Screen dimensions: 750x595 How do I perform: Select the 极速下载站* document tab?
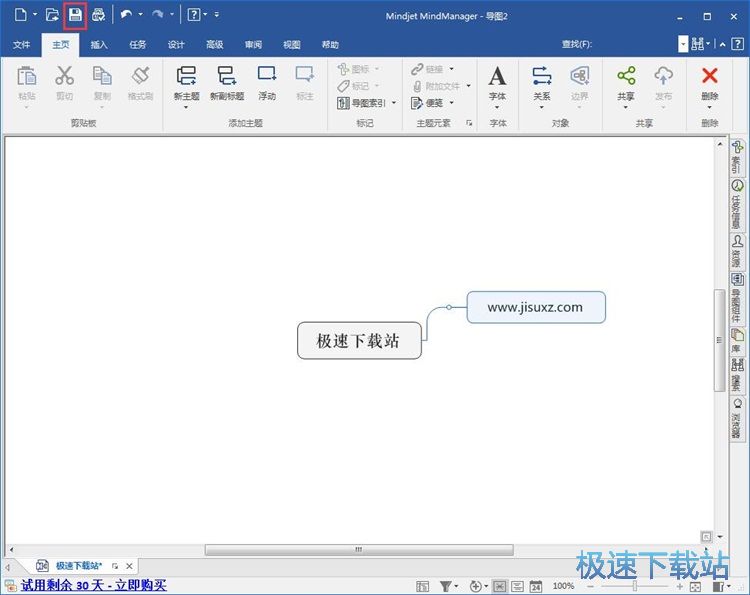click(79, 566)
